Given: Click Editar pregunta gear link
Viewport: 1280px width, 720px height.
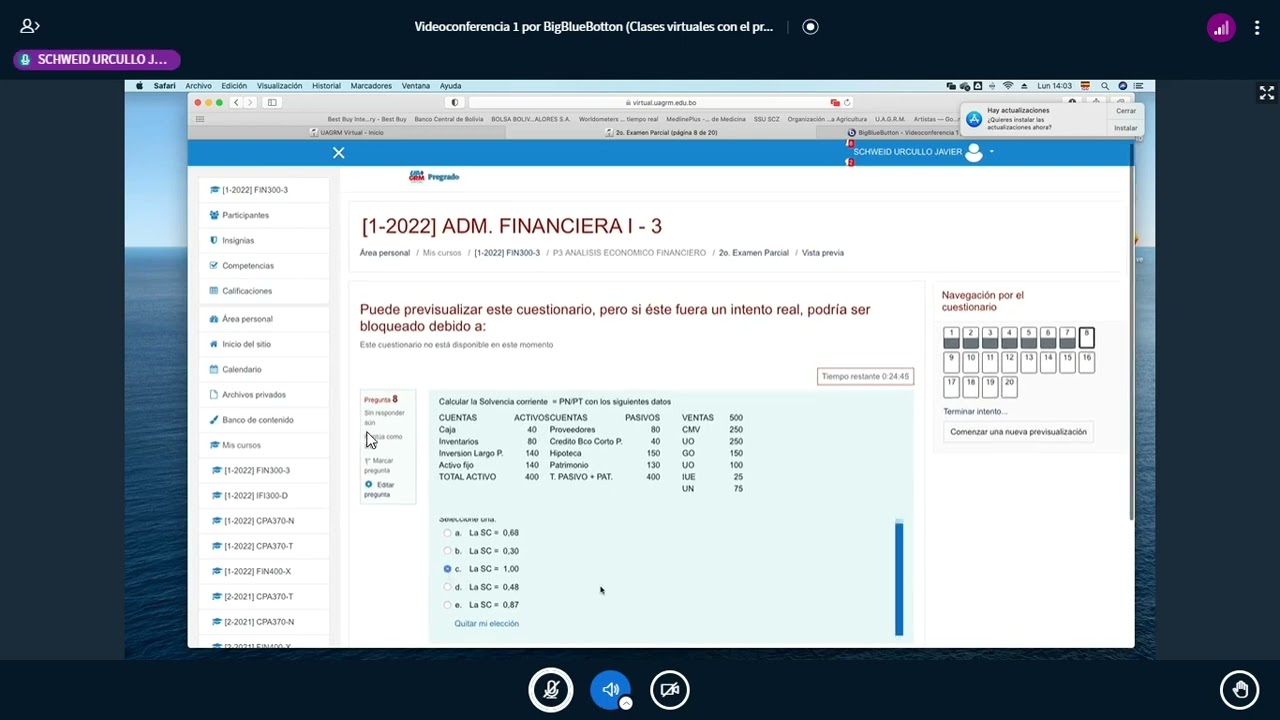Looking at the screenshot, I should pyautogui.click(x=380, y=489).
